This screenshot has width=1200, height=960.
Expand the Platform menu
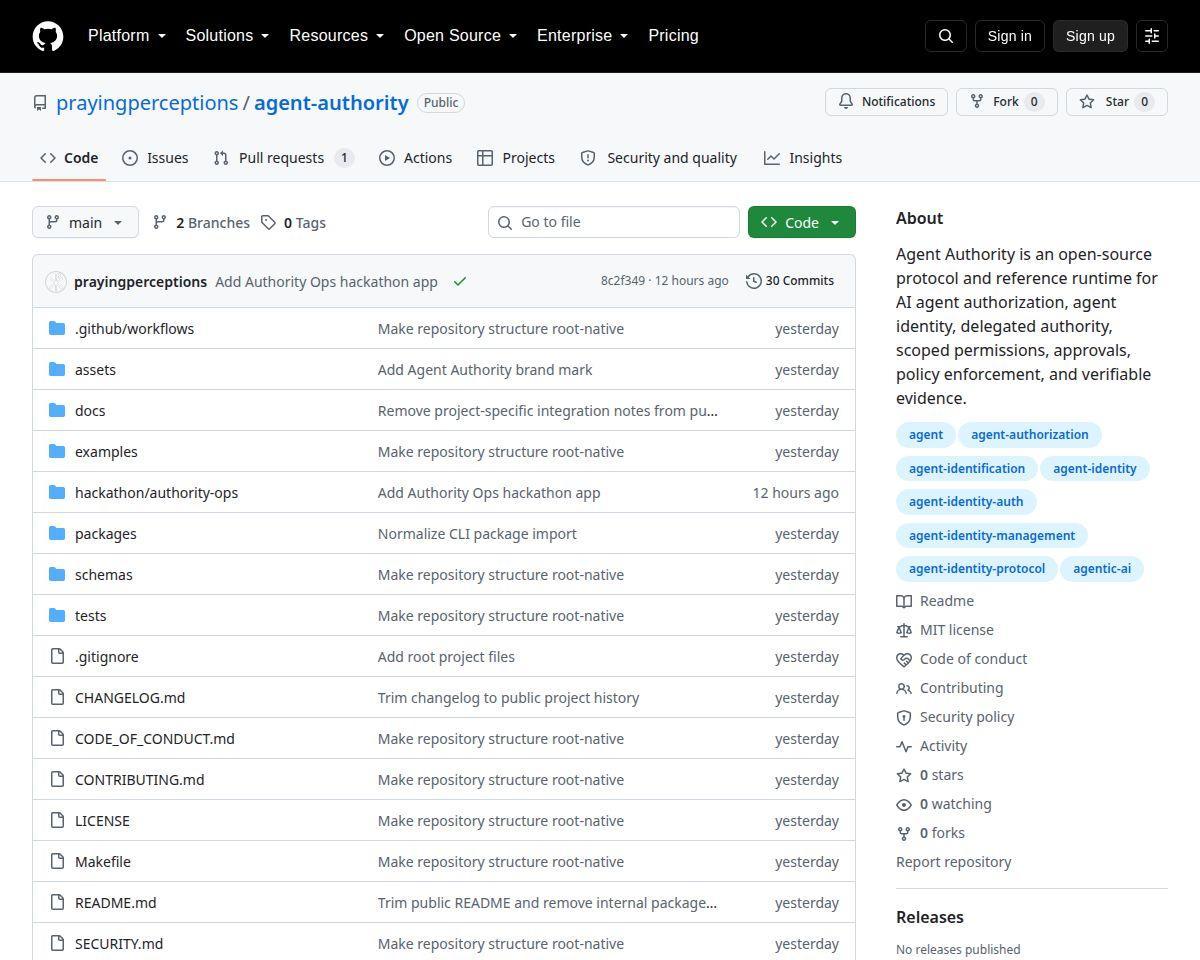[x=127, y=36]
